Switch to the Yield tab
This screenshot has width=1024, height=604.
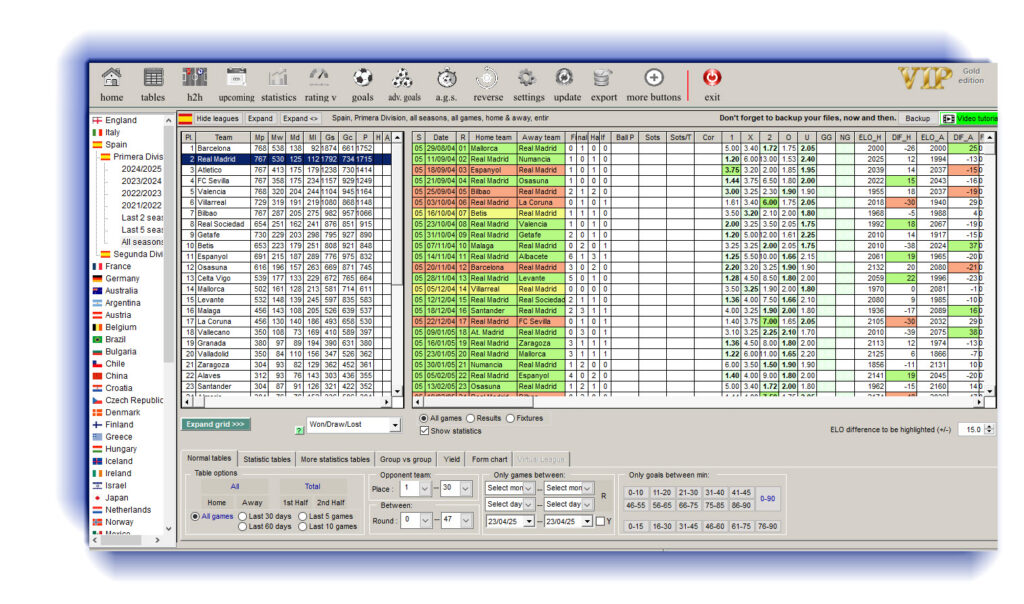tap(452, 460)
